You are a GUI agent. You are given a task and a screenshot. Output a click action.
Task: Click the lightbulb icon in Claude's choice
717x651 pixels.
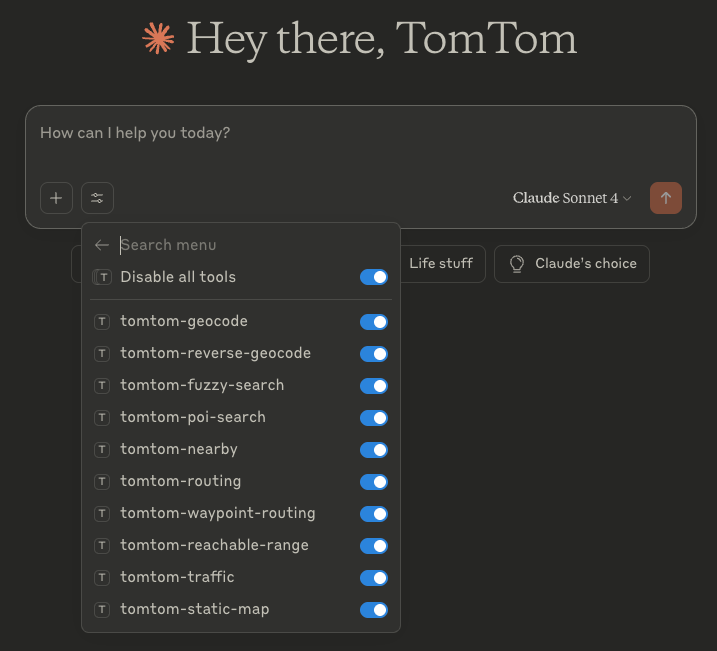pos(517,264)
